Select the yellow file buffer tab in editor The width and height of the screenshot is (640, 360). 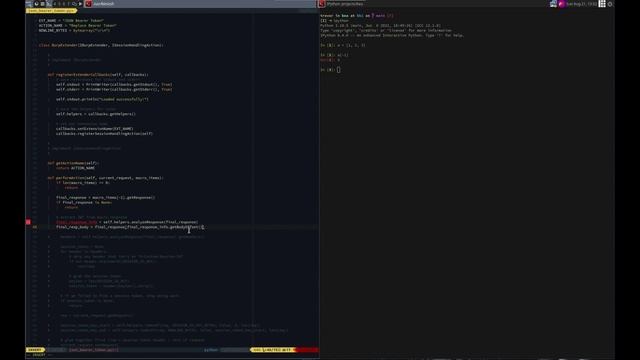coord(51,11)
